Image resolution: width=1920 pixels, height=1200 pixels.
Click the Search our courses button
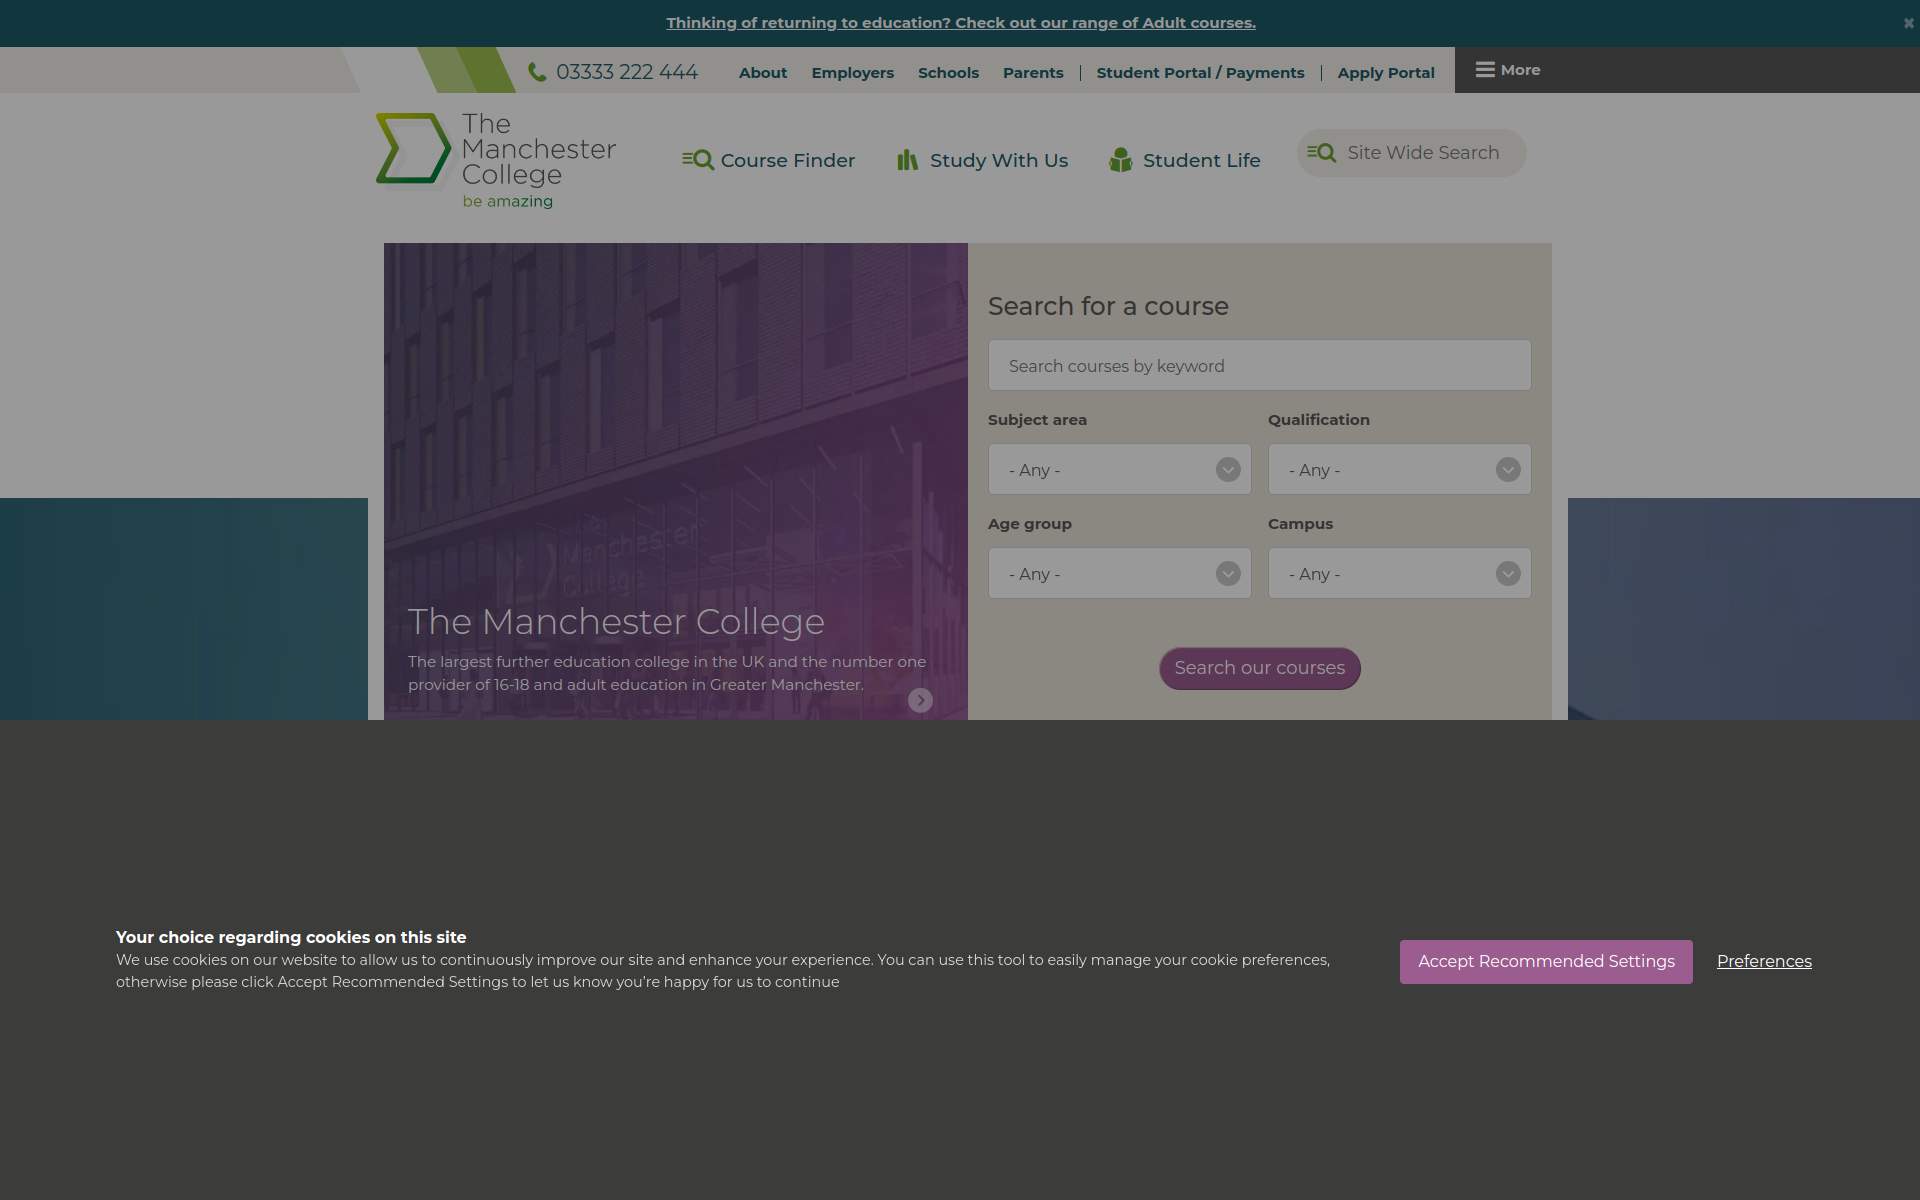pos(1260,668)
